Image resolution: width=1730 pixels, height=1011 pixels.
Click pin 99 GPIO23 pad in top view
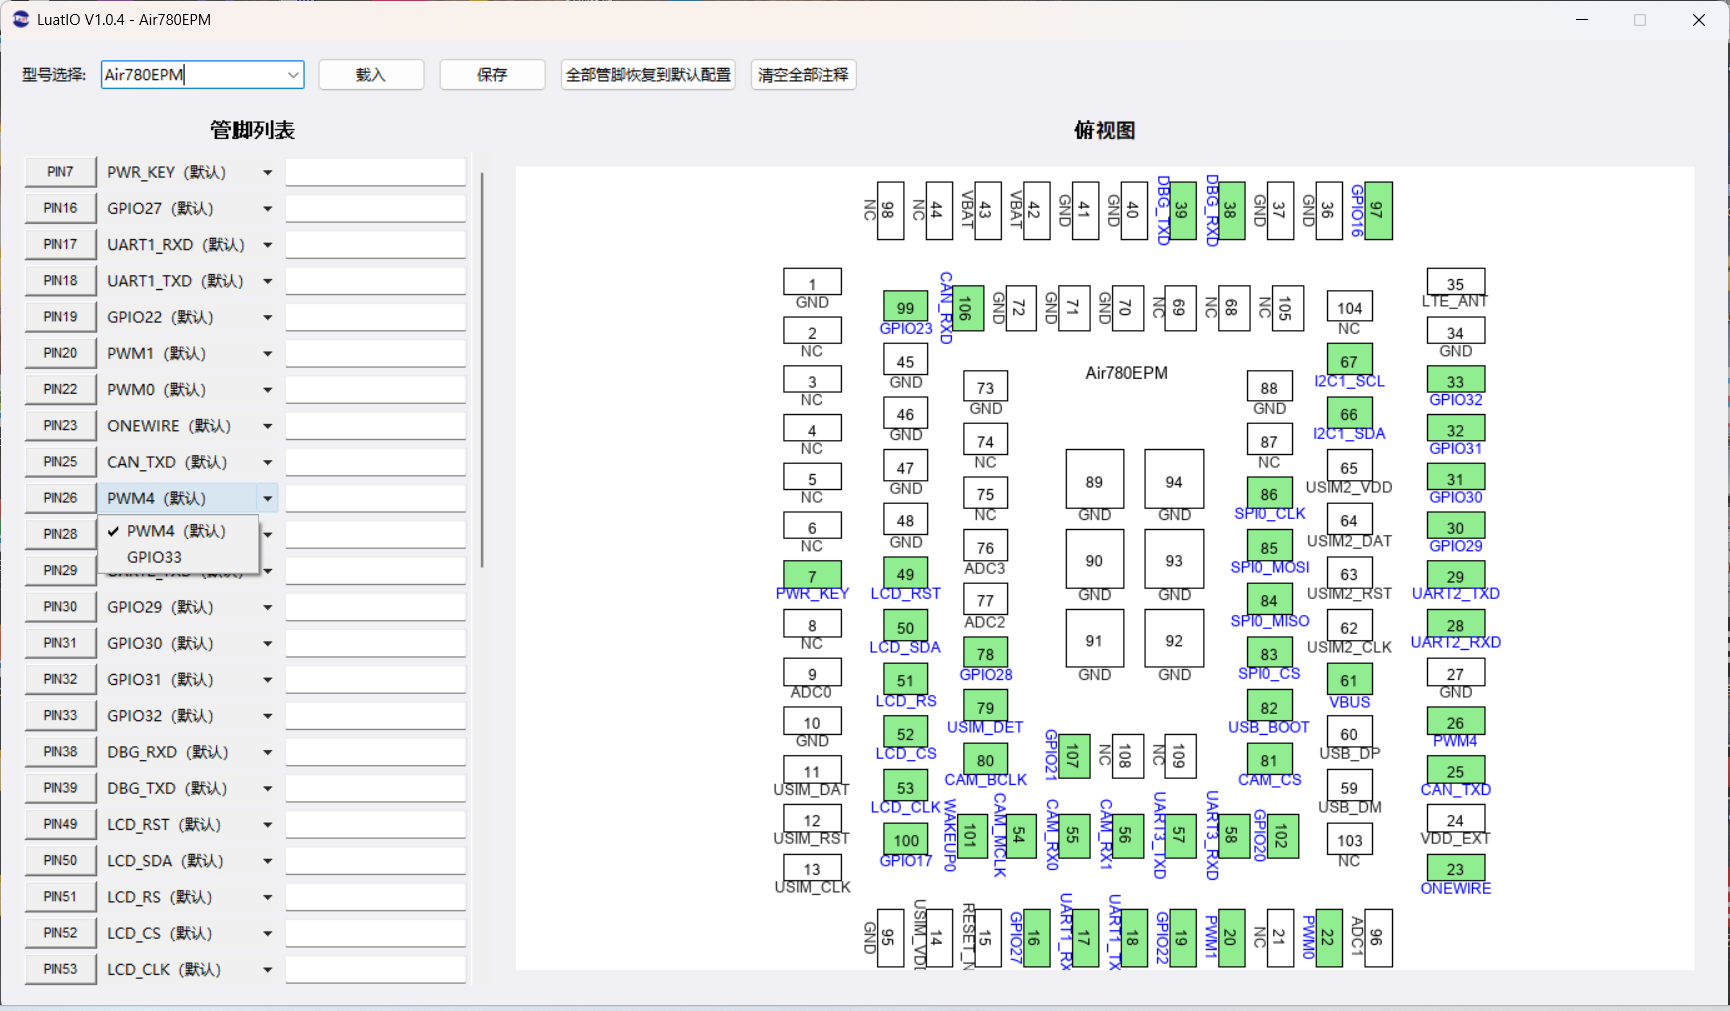click(x=905, y=308)
